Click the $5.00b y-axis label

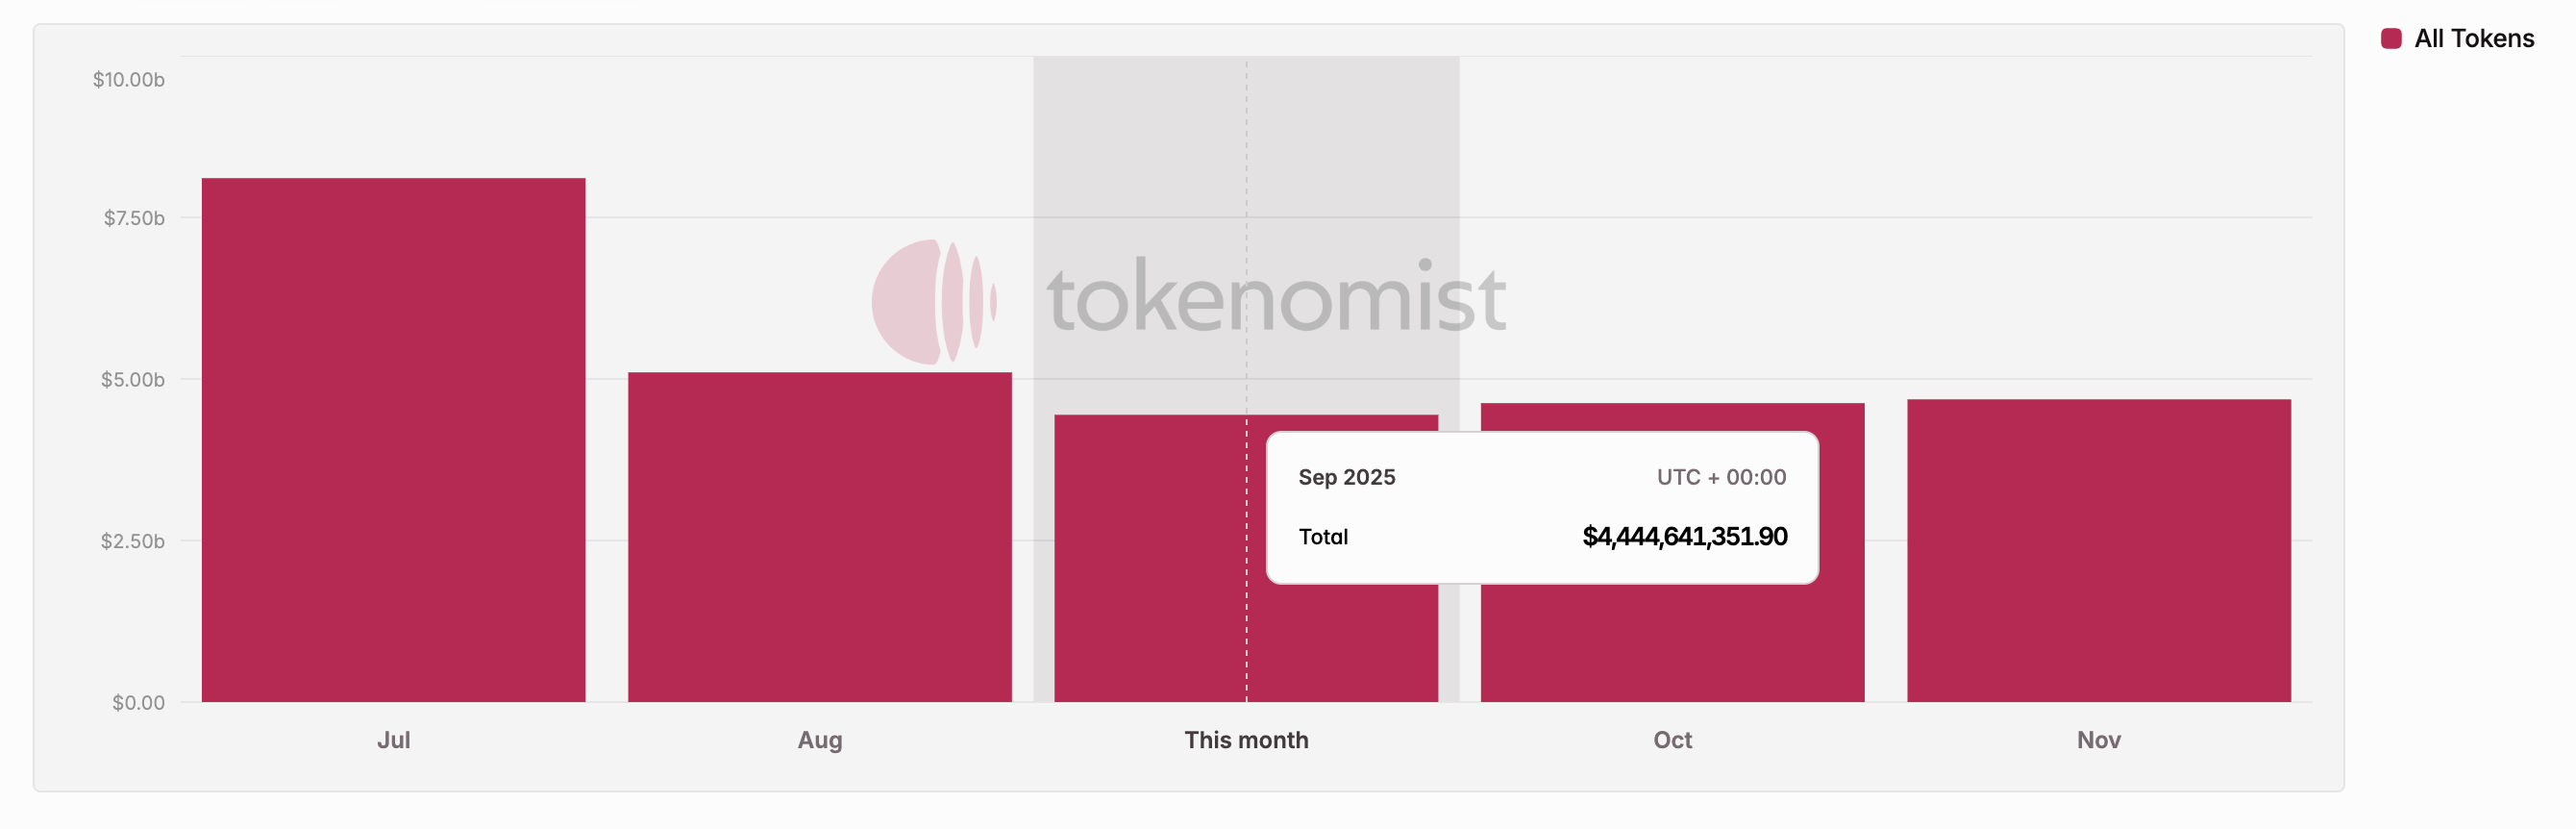(x=132, y=379)
